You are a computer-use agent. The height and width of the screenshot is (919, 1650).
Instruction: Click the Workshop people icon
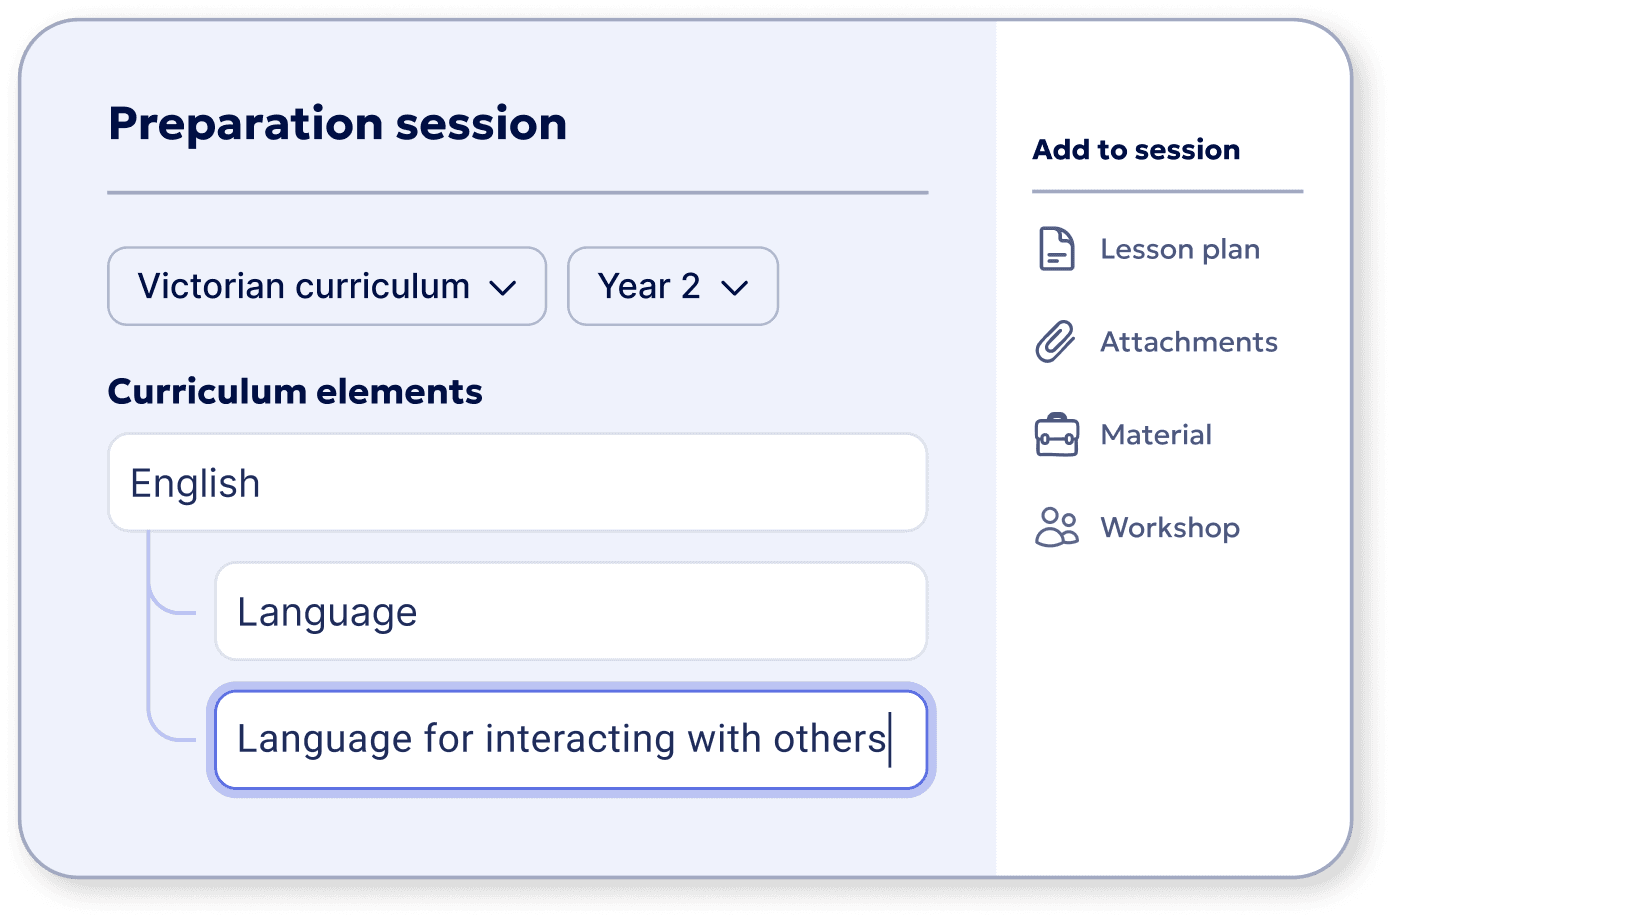[x=1056, y=527]
